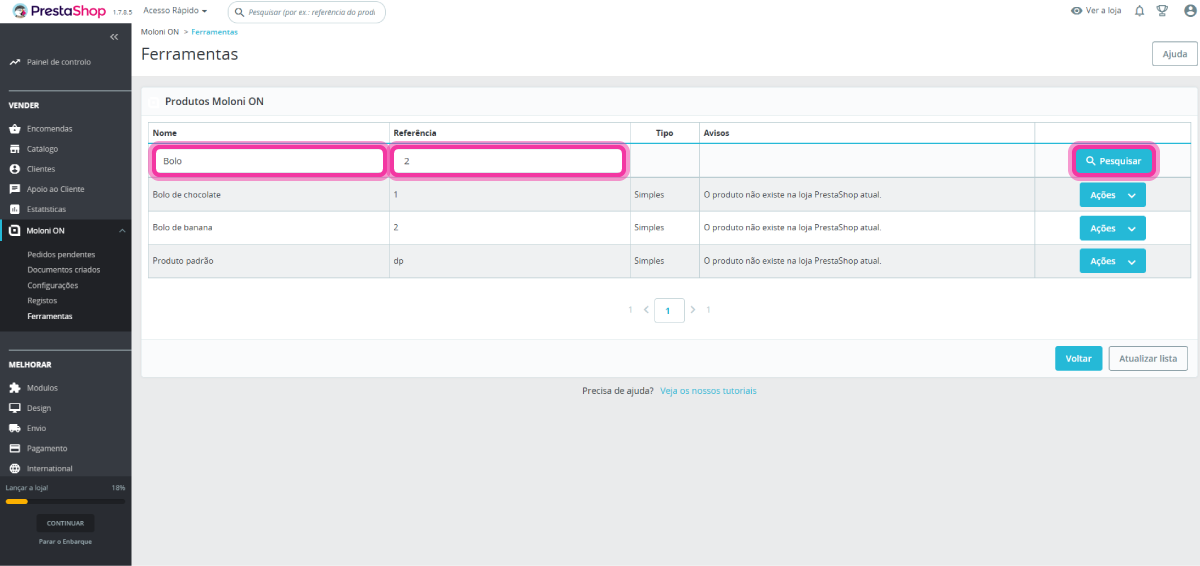Click the Clientes person icon
This screenshot has height=566, width=1200.
coord(15,169)
